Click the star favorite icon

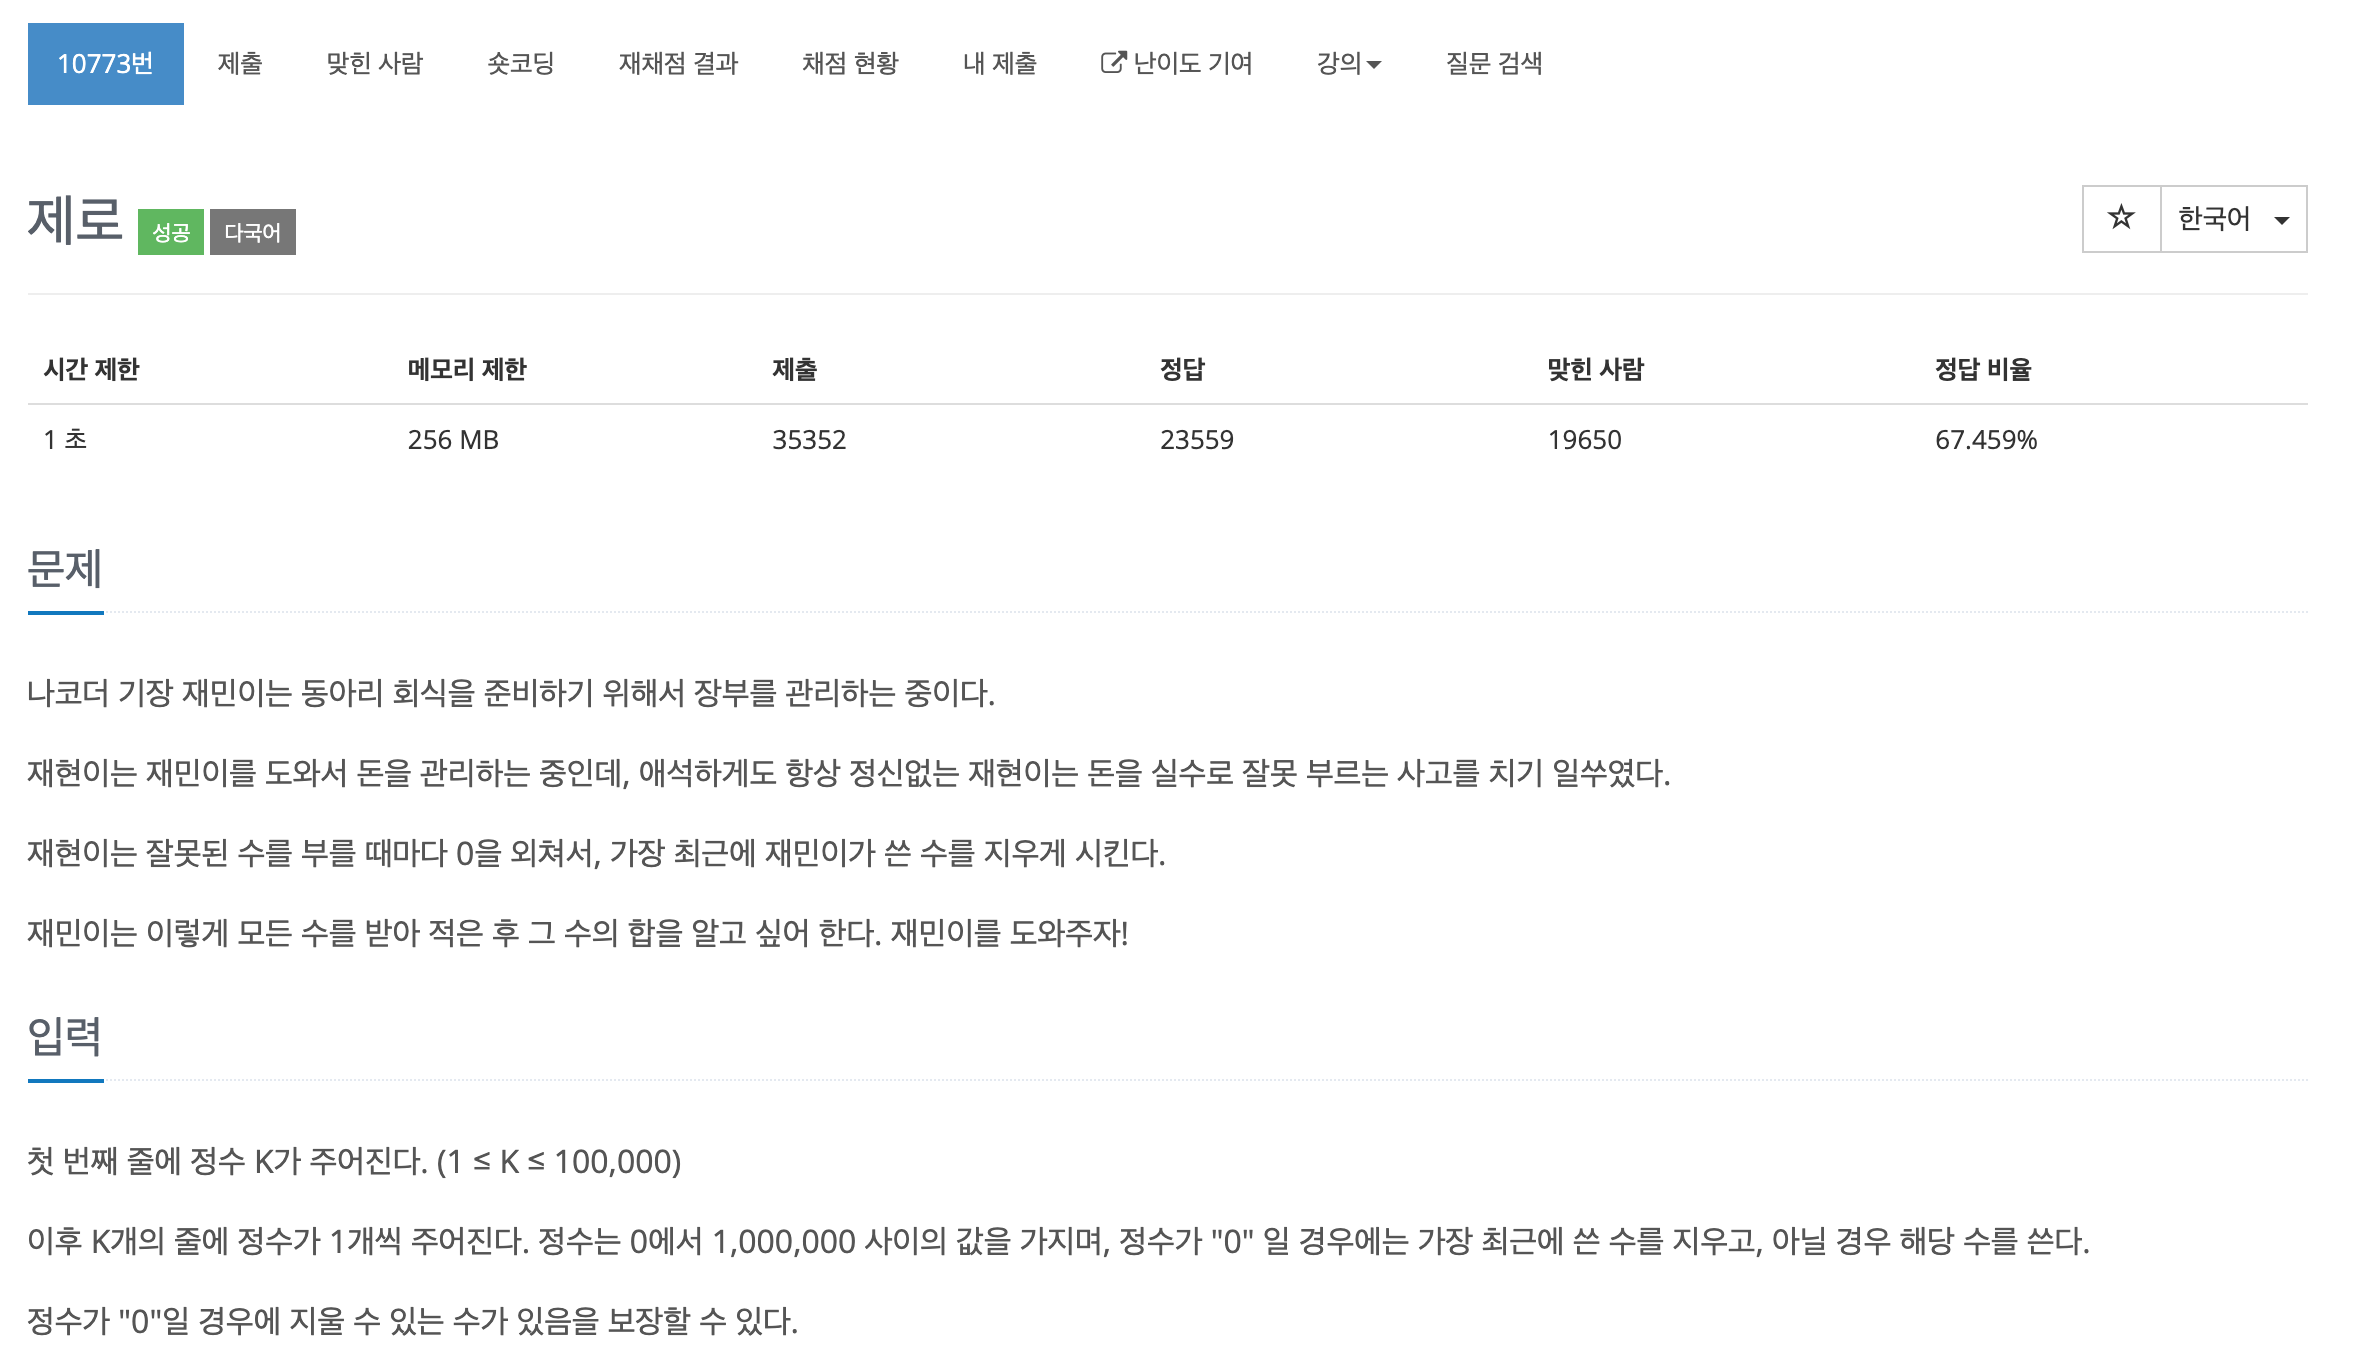click(2121, 218)
